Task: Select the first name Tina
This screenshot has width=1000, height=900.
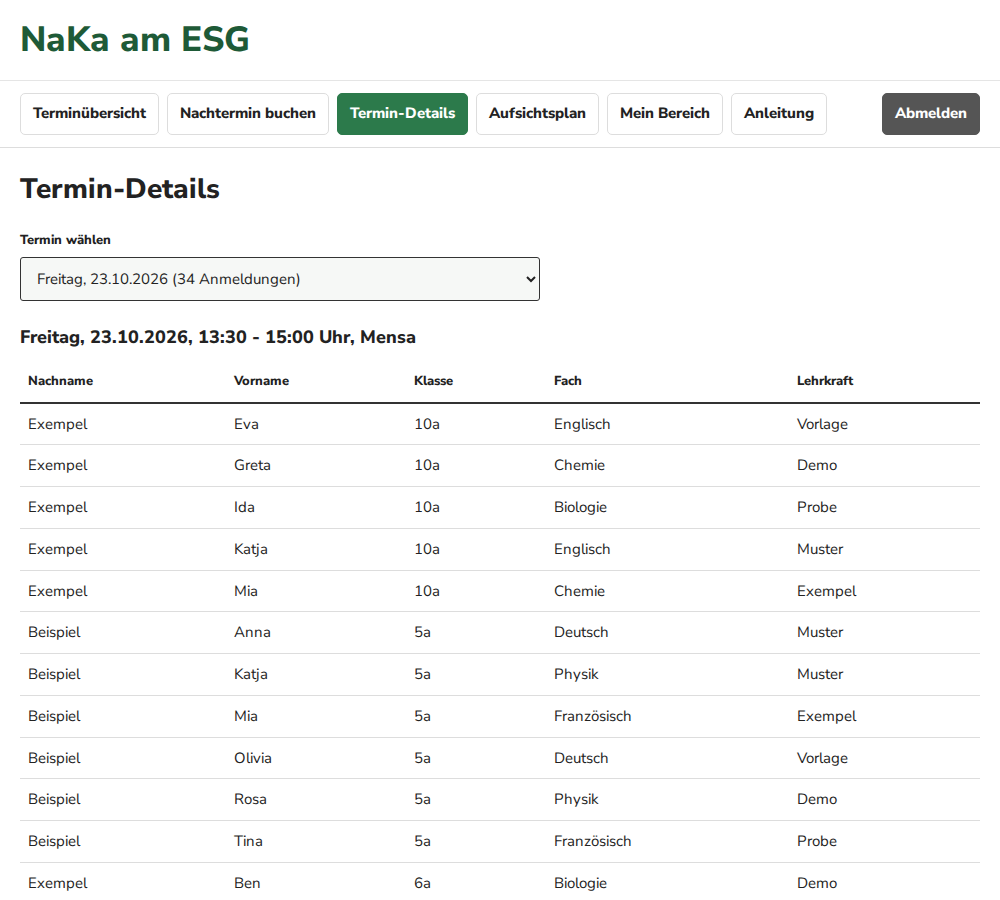Action: coord(248,841)
